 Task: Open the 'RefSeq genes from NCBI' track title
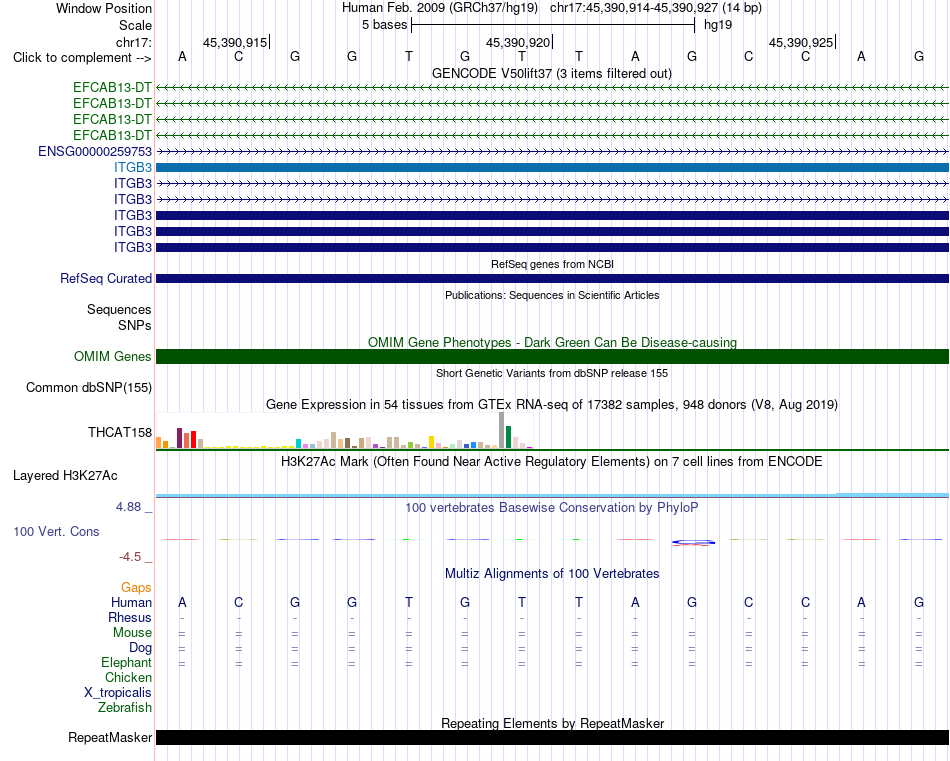tap(552, 264)
